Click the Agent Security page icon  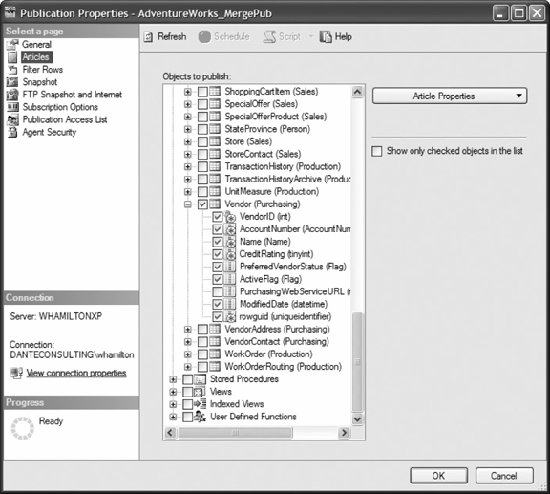pyautogui.click(x=13, y=132)
